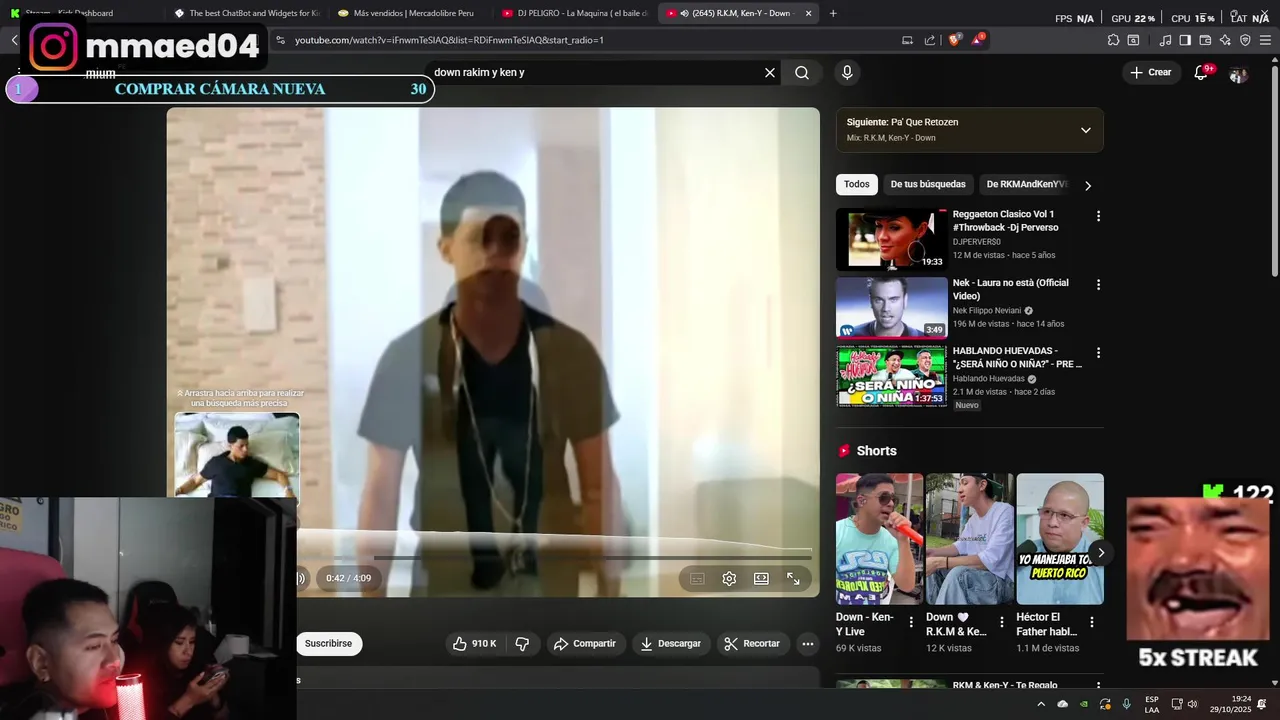Select the De RKMAndKenY chip
Screen dimensions: 1280x720
tap(1027, 184)
